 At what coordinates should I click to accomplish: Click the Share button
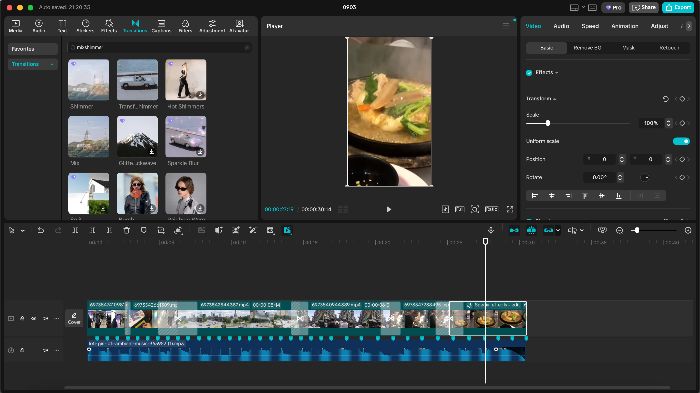pos(644,7)
